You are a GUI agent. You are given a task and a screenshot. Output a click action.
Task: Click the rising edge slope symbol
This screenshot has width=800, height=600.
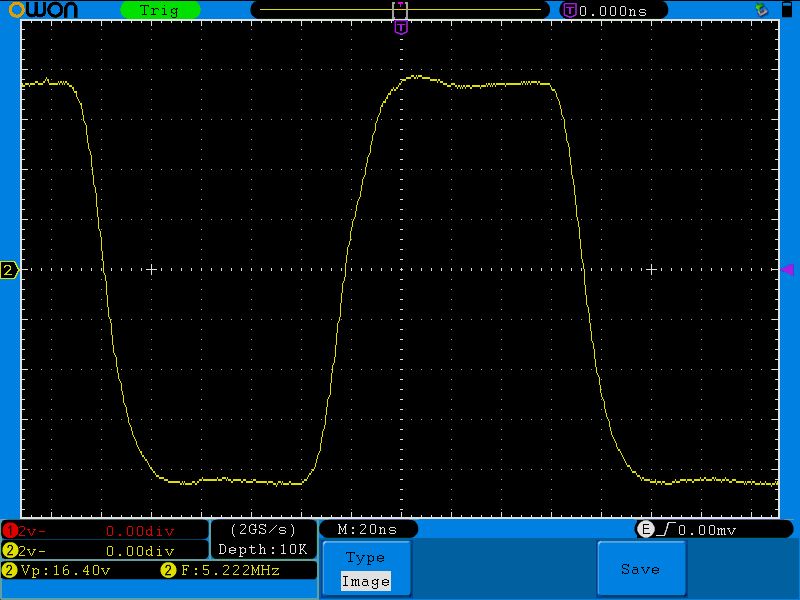[x=666, y=530]
